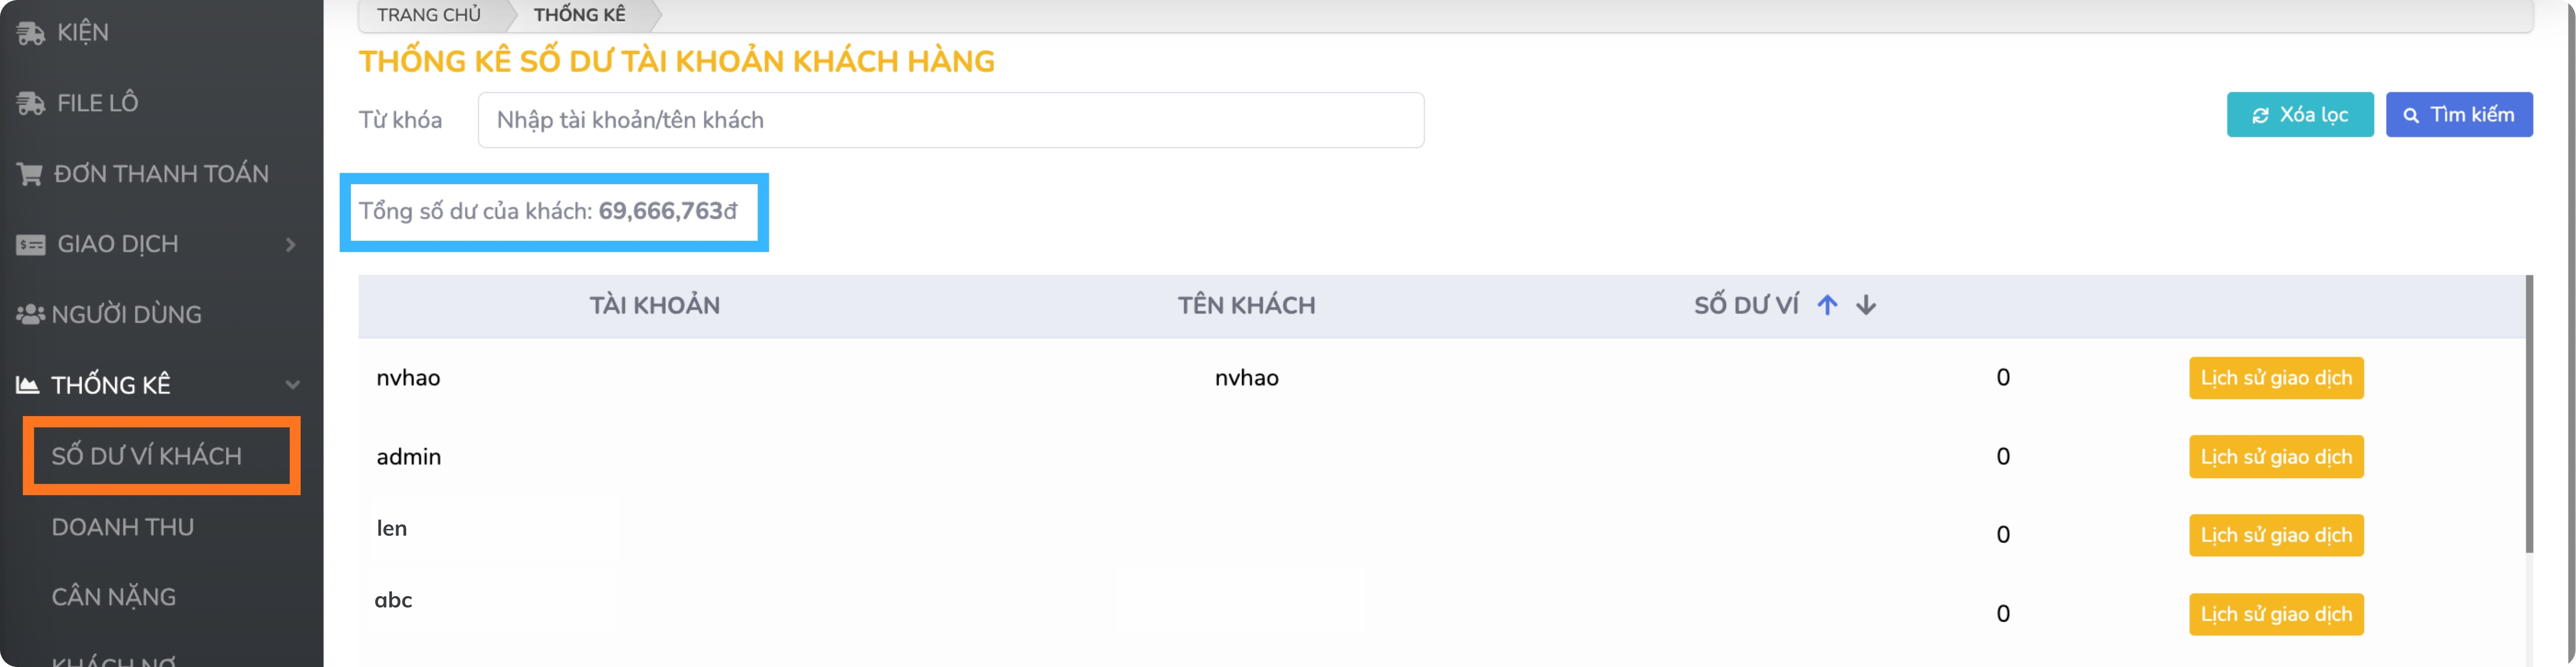Open the SỐ DƯ VÍ KHÁCH menu item
Image resolution: width=2576 pixels, height=667 pixels.
pyautogui.click(x=147, y=456)
